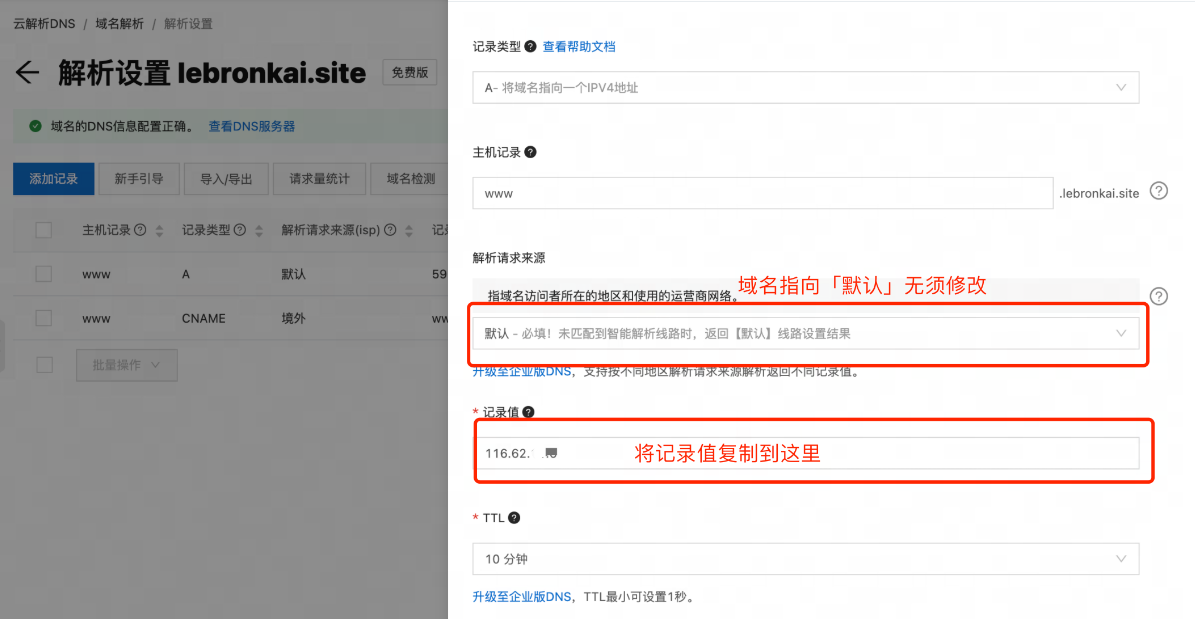
Task: Click the 记录值 IP address input field
Action: (x=805, y=453)
